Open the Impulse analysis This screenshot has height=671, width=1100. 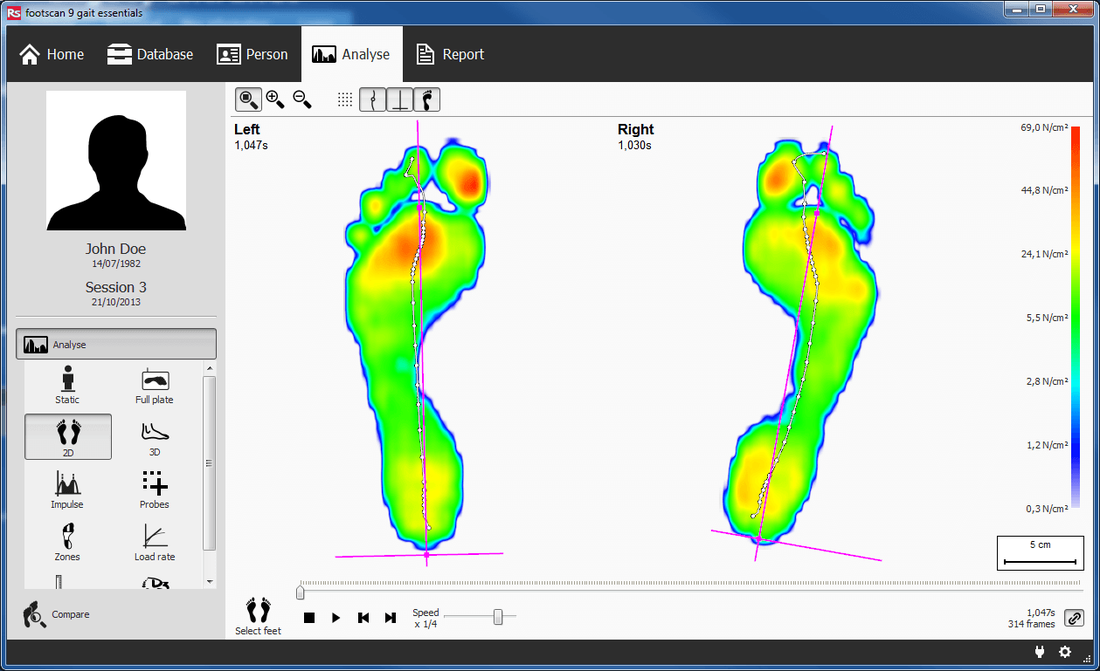coord(67,489)
